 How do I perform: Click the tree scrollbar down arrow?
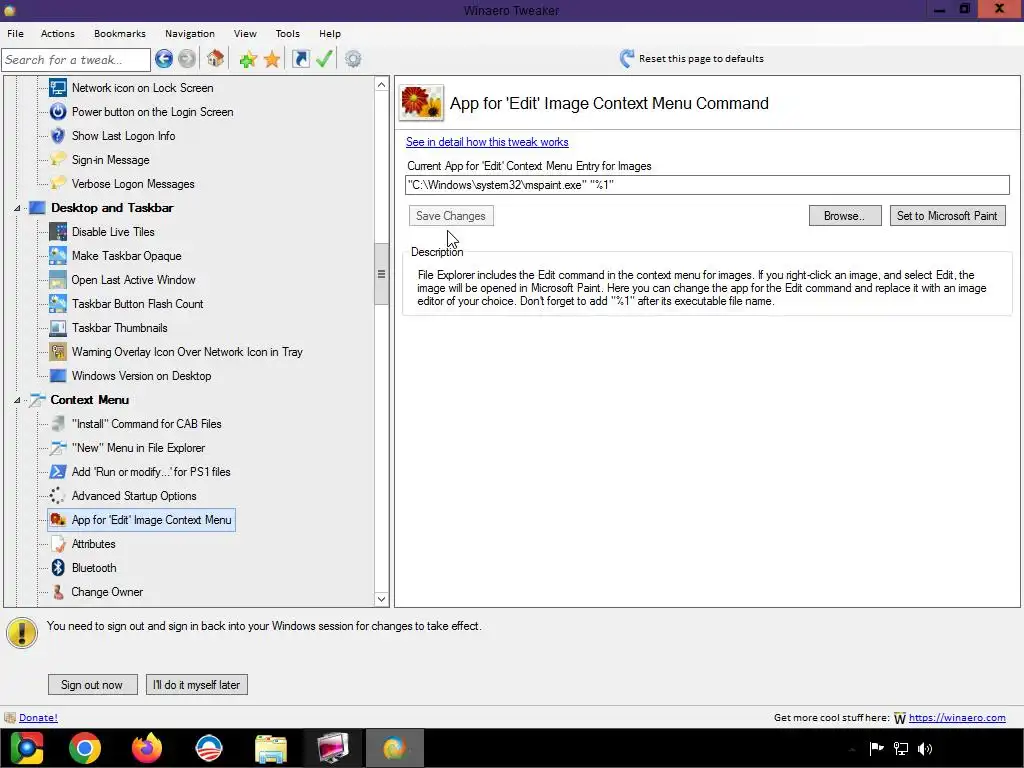point(381,599)
